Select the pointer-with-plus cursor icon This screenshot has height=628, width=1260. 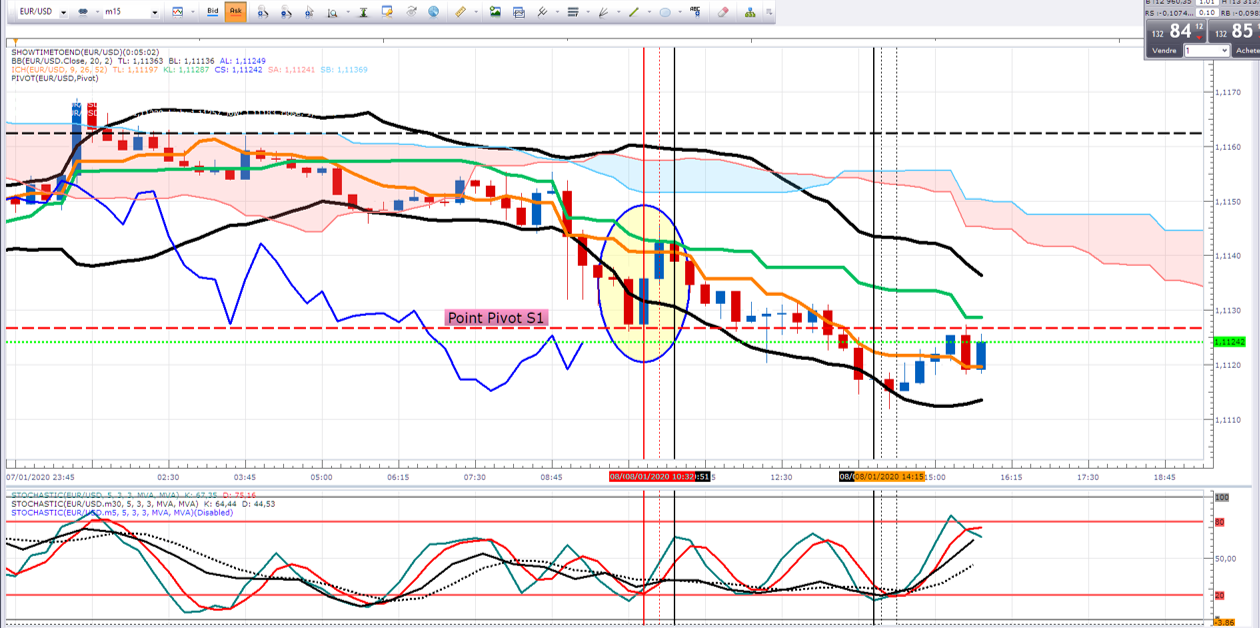click(x=310, y=12)
